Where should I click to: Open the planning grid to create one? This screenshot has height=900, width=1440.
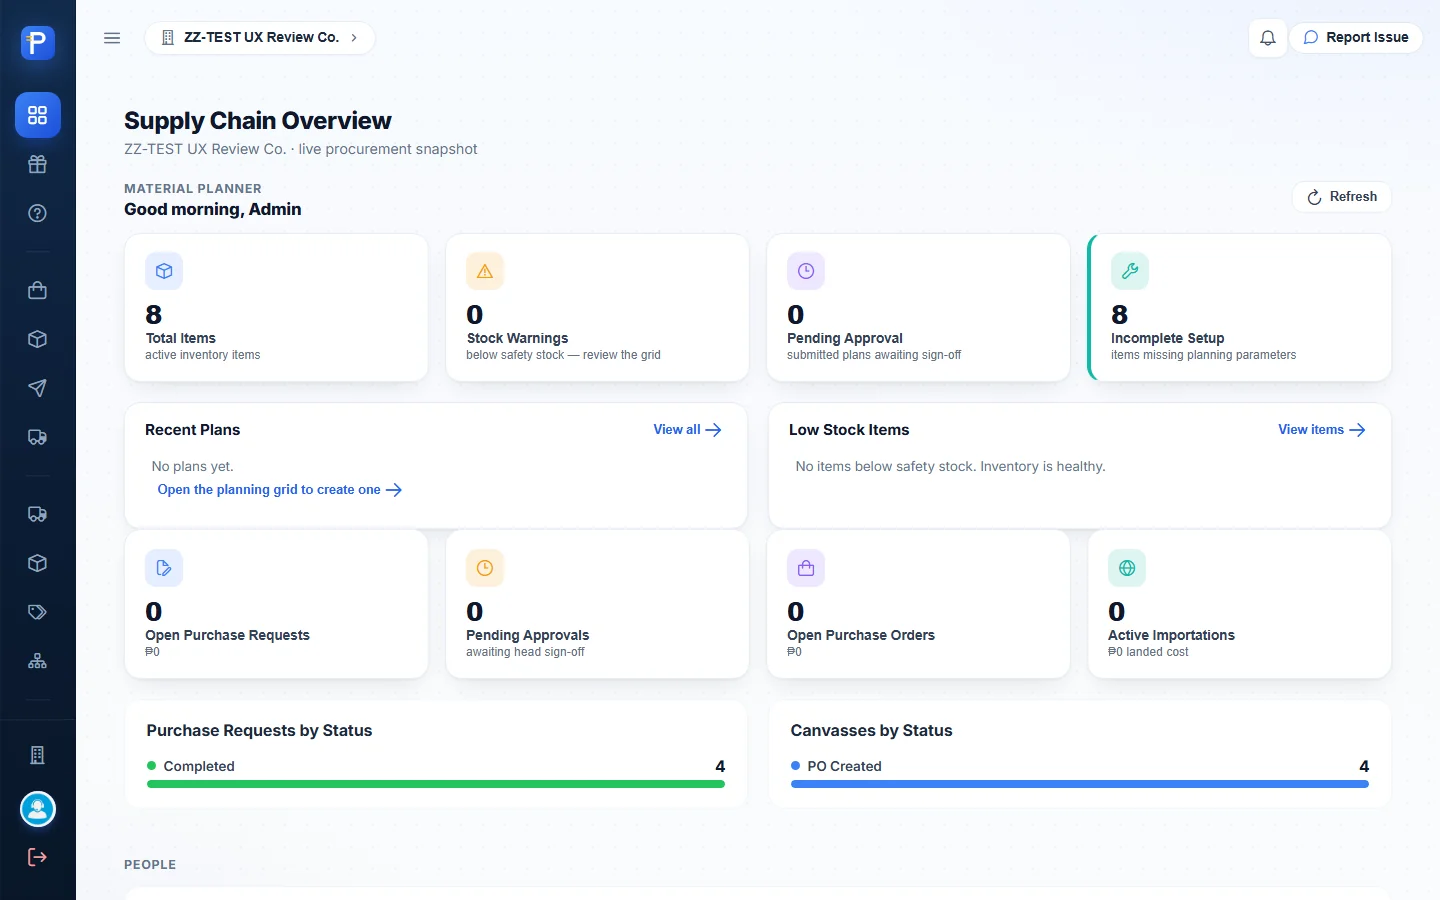point(280,490)
